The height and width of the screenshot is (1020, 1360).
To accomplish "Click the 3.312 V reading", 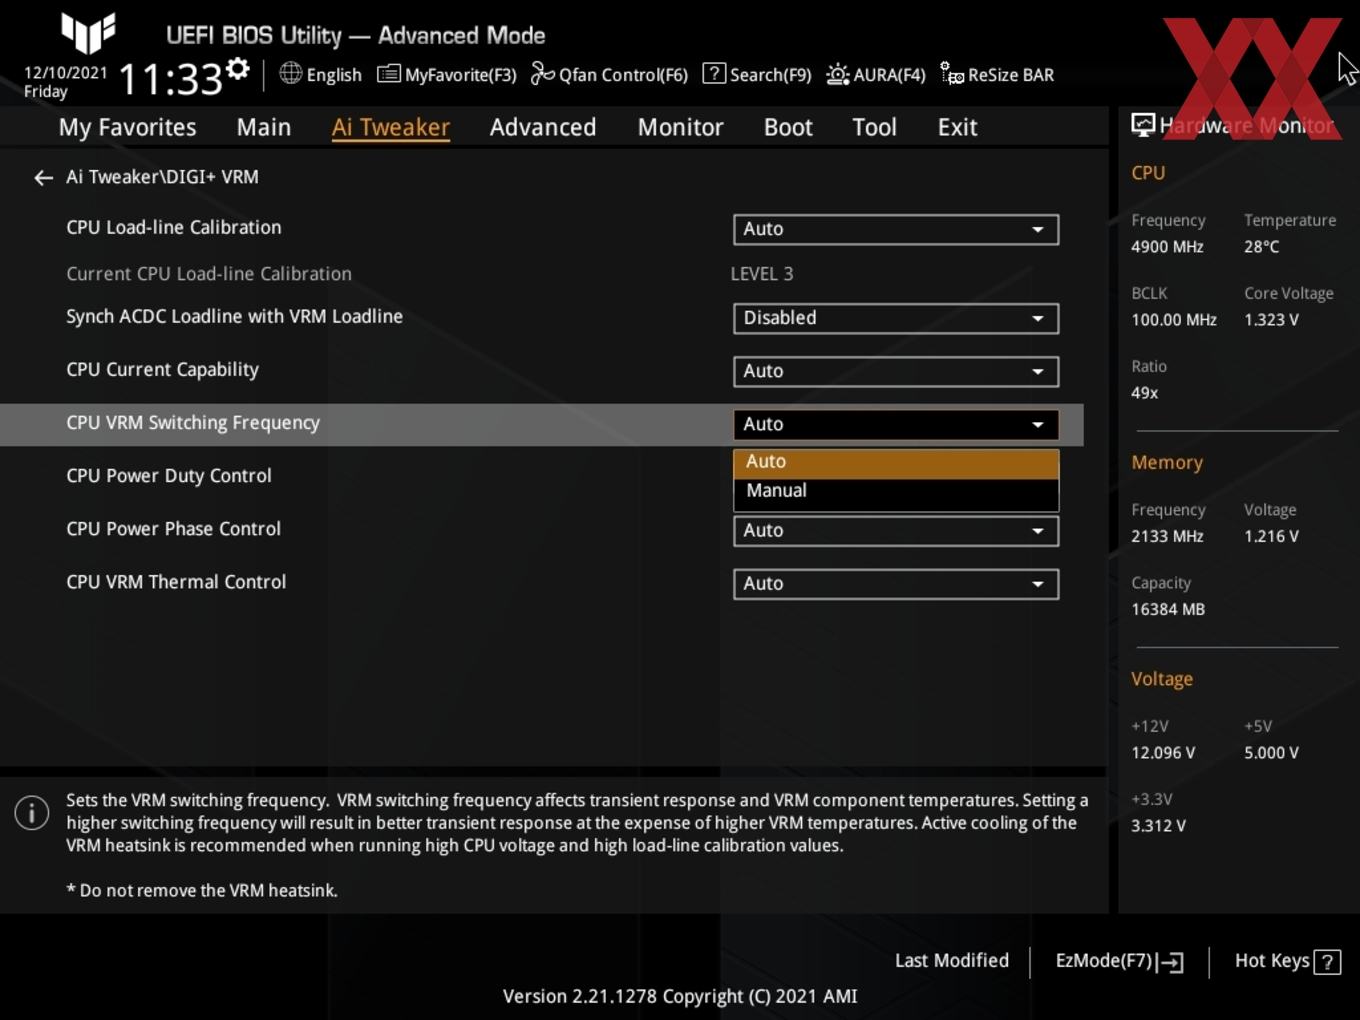I will tap(1158, 826).
